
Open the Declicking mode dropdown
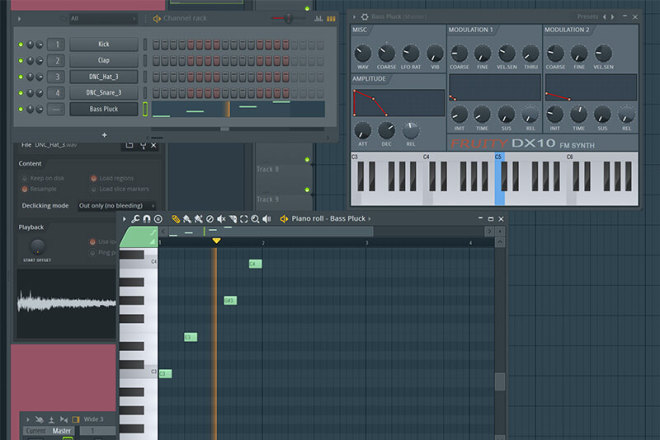click(116, 205)
